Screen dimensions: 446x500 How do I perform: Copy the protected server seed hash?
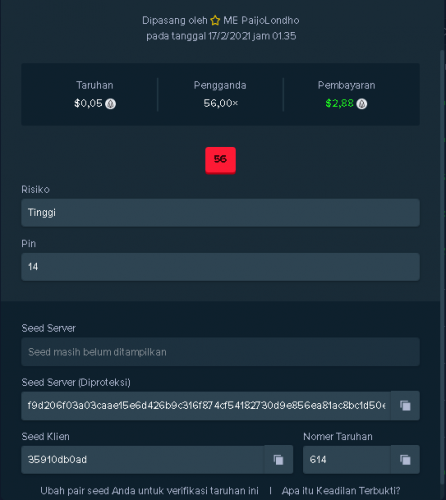[405, 405]
